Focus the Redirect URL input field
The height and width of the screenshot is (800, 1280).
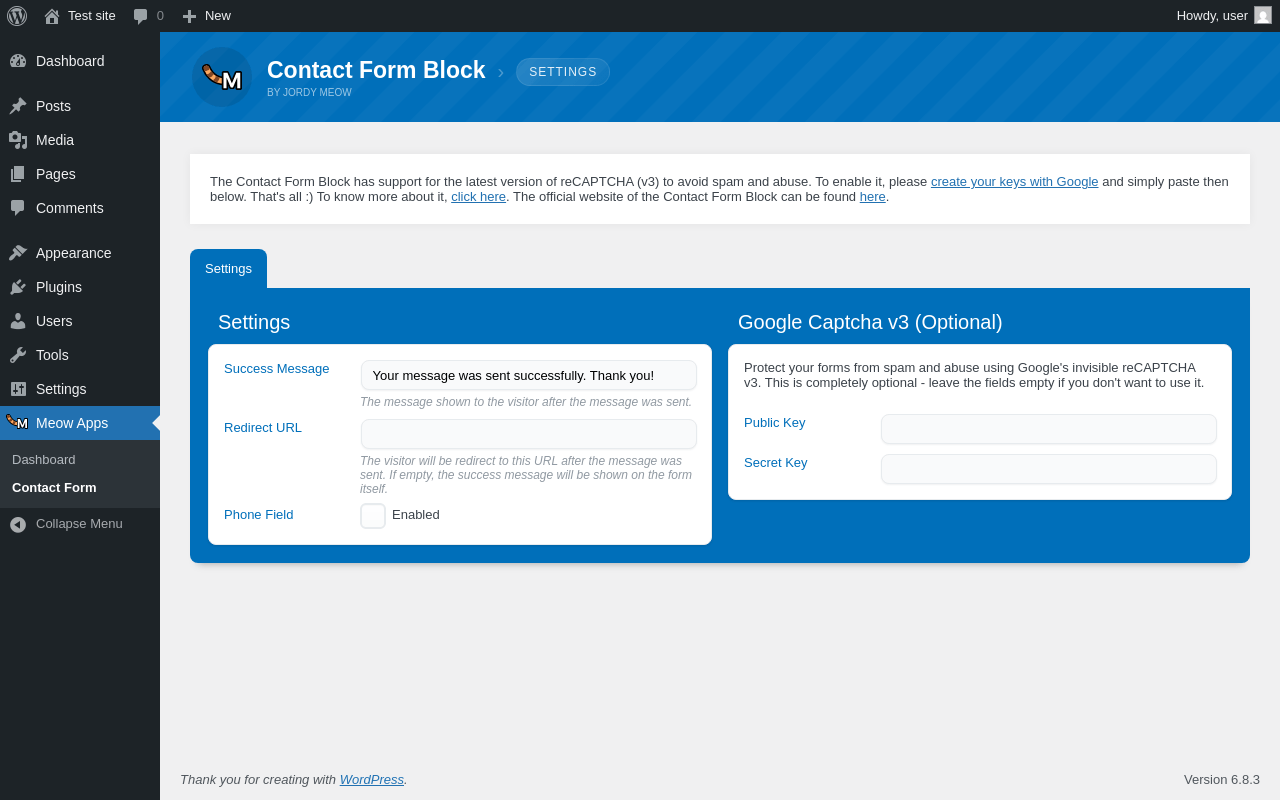[529, 434]
